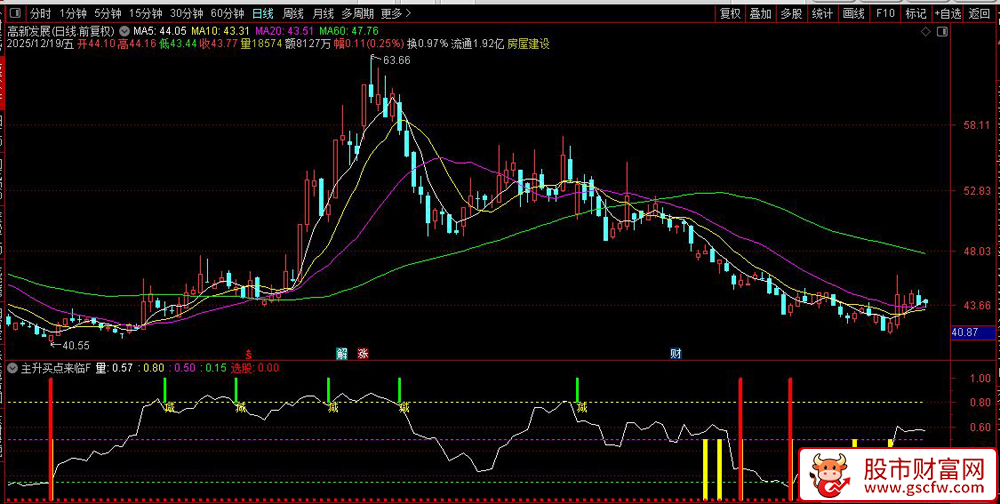Select the 60分钟 period tab
This screenshot has width=1000, height=504.
pos(227,14)
